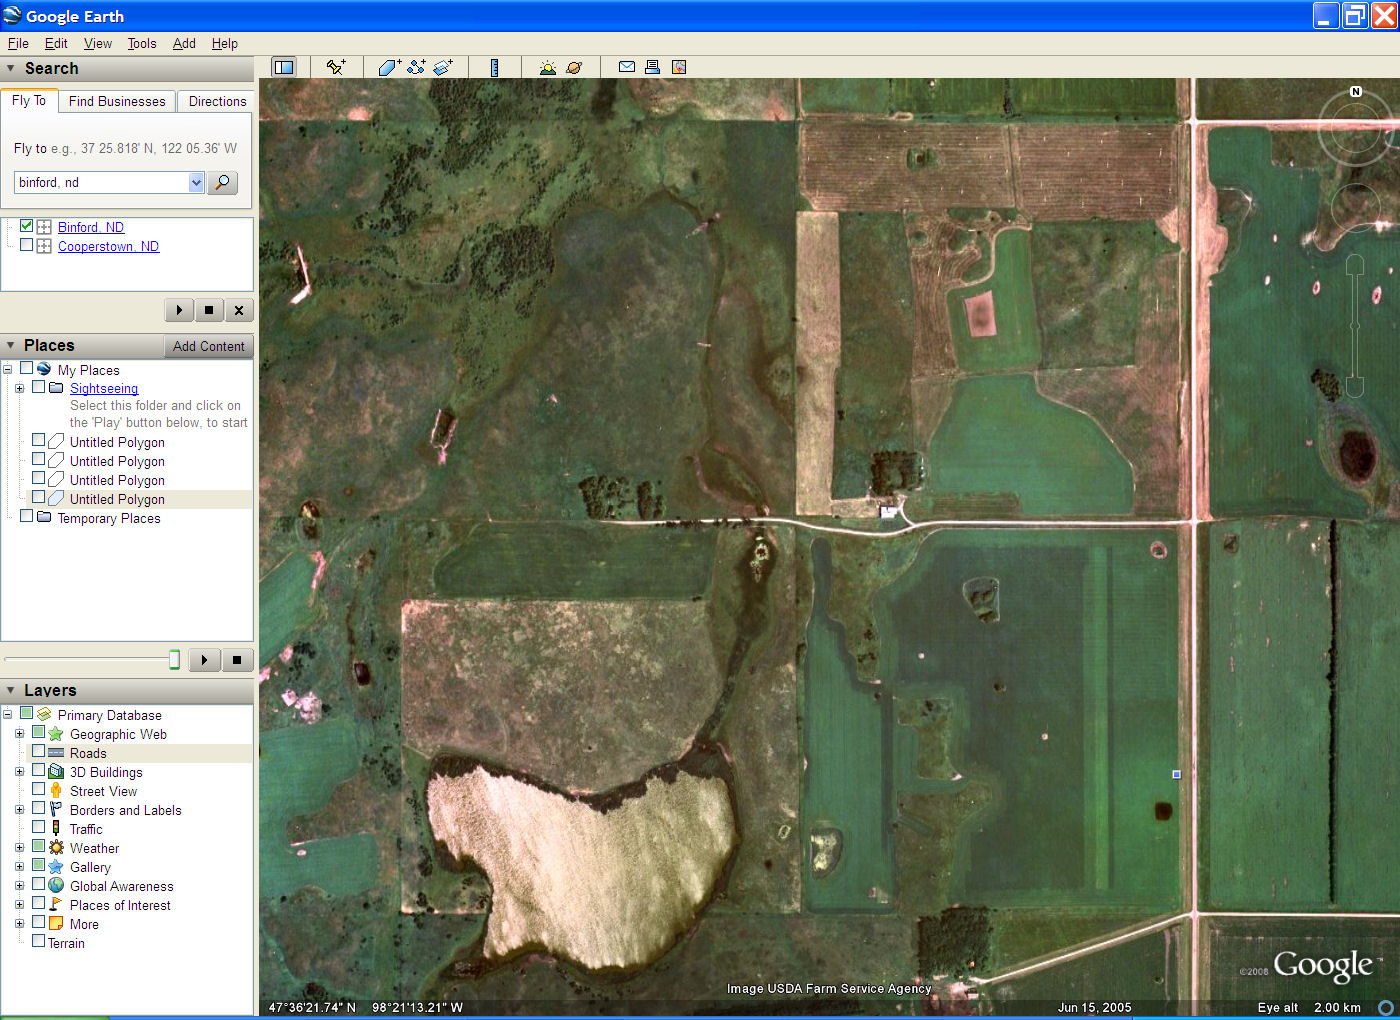
Task: Uncheck the Binford, ND result
Action: (x=26, y=226)
